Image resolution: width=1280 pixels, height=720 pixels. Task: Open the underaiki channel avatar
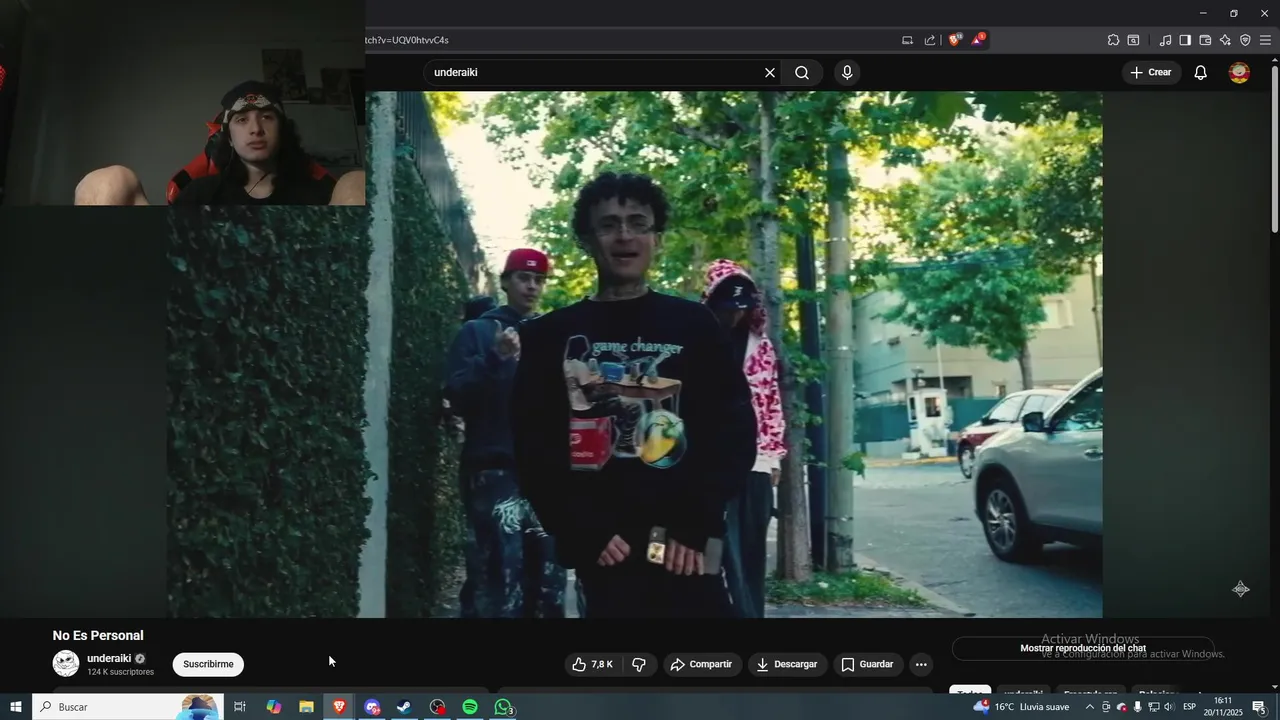(x=66, y=664)
